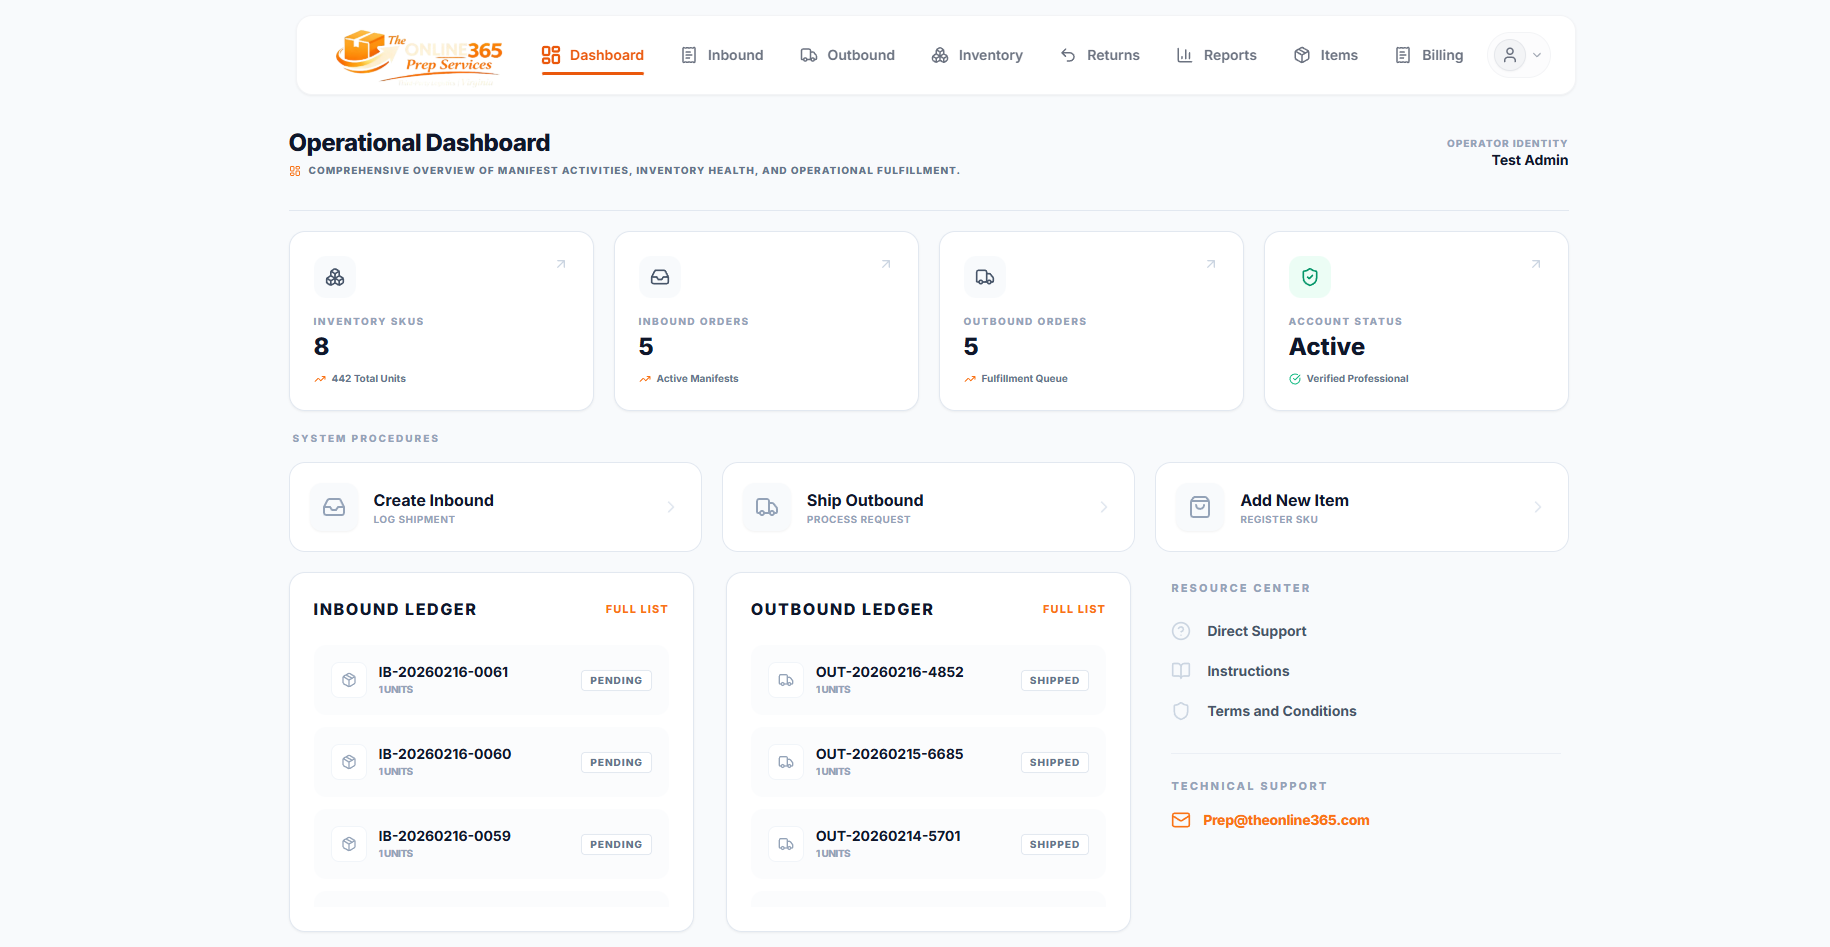This screenshot has width=1830, height=947.
Task: Click the Inbound Orders tray icon
Action: [660, 277]
